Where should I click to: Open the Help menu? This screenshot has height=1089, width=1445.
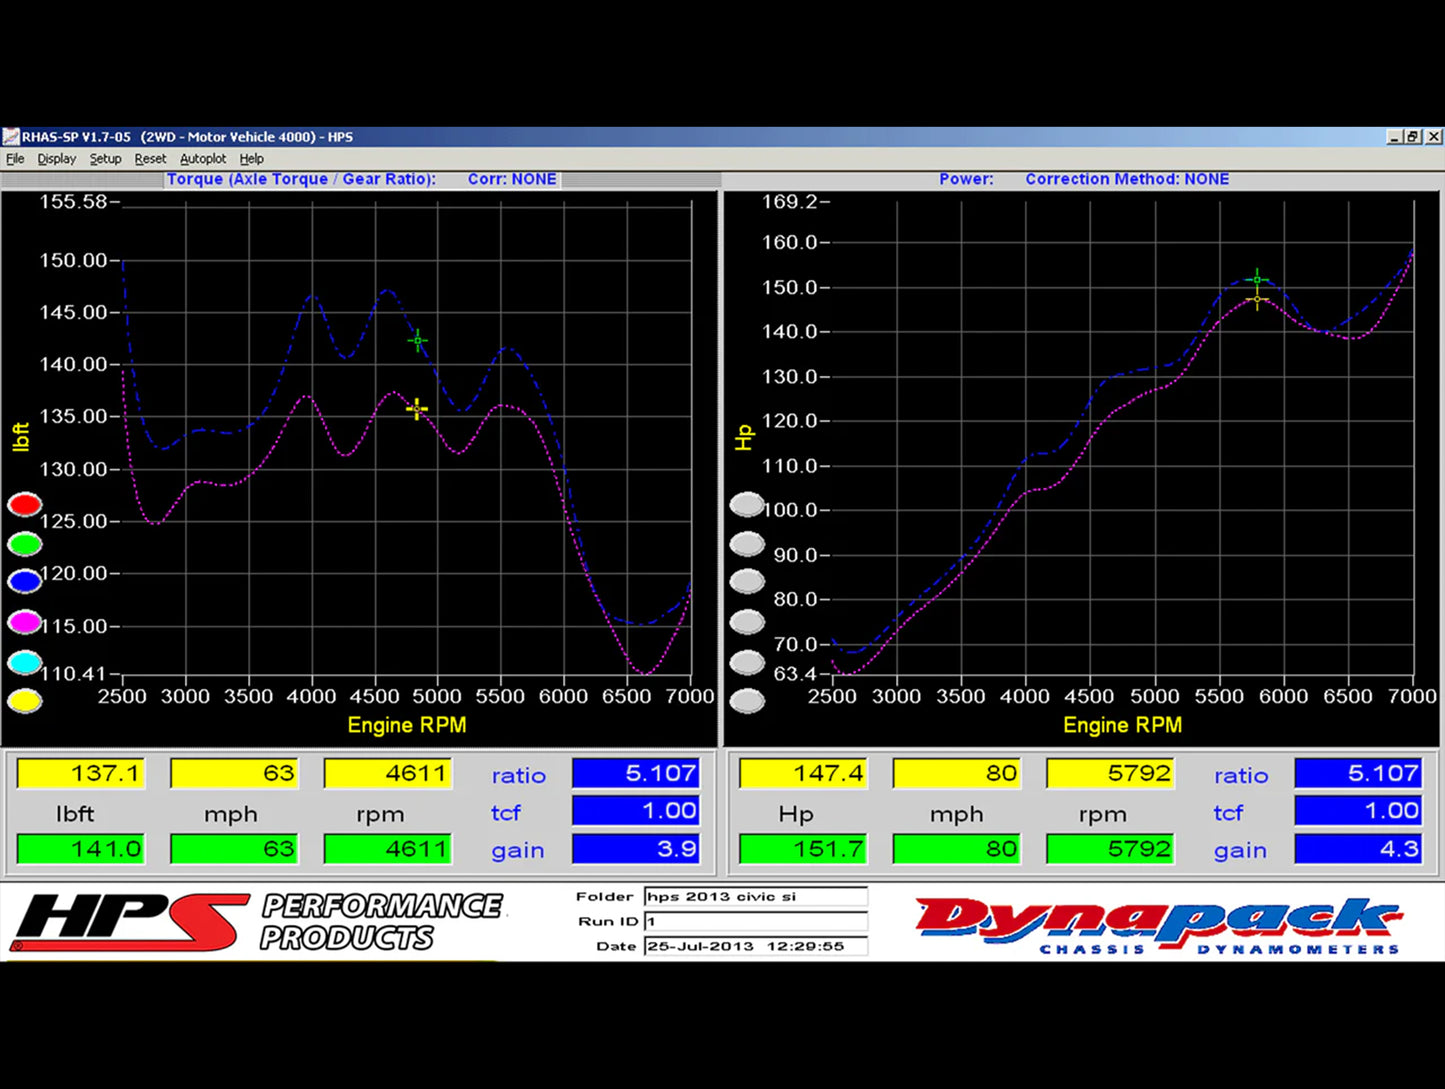[252, 159]
